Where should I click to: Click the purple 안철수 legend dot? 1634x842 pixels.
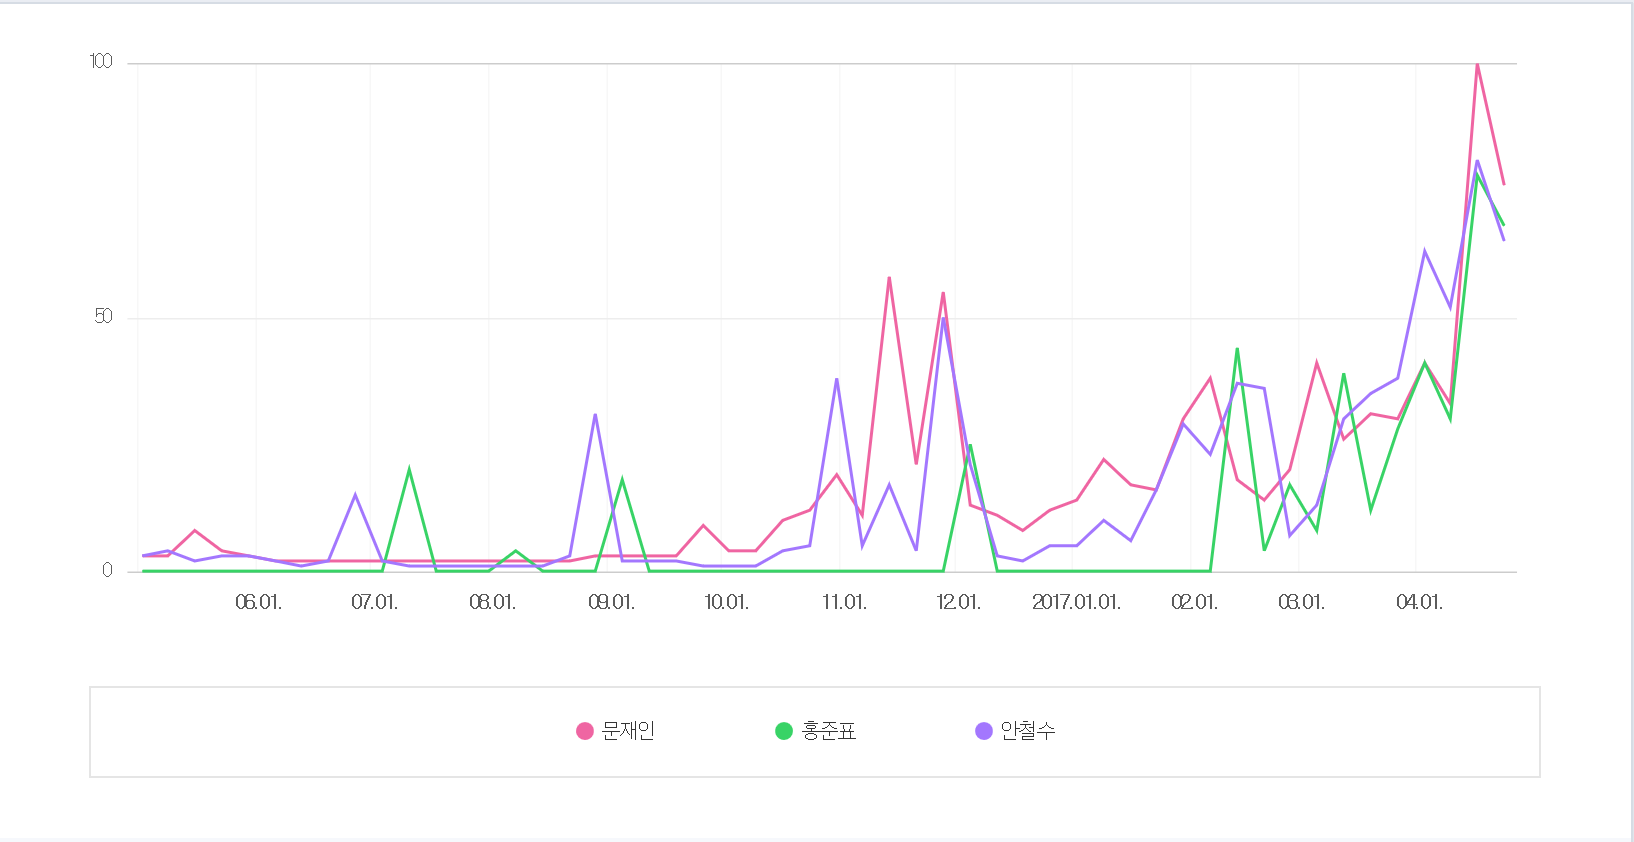click(x=984, y=731)
